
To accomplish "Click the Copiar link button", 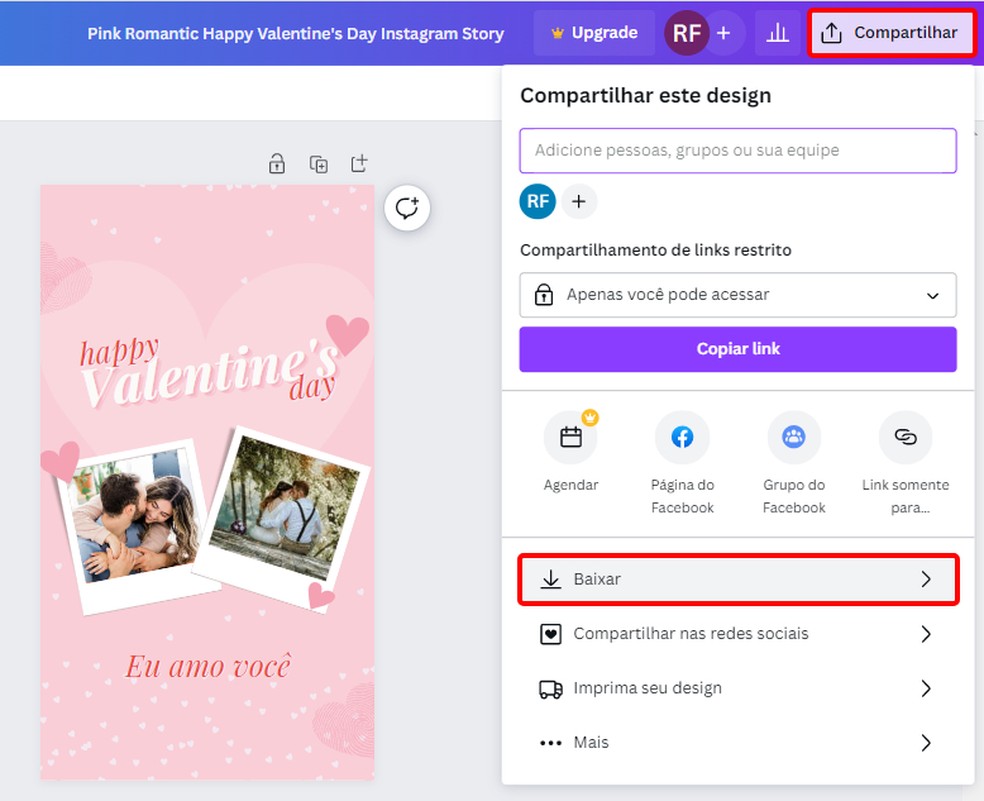I will tap(738, 349).
